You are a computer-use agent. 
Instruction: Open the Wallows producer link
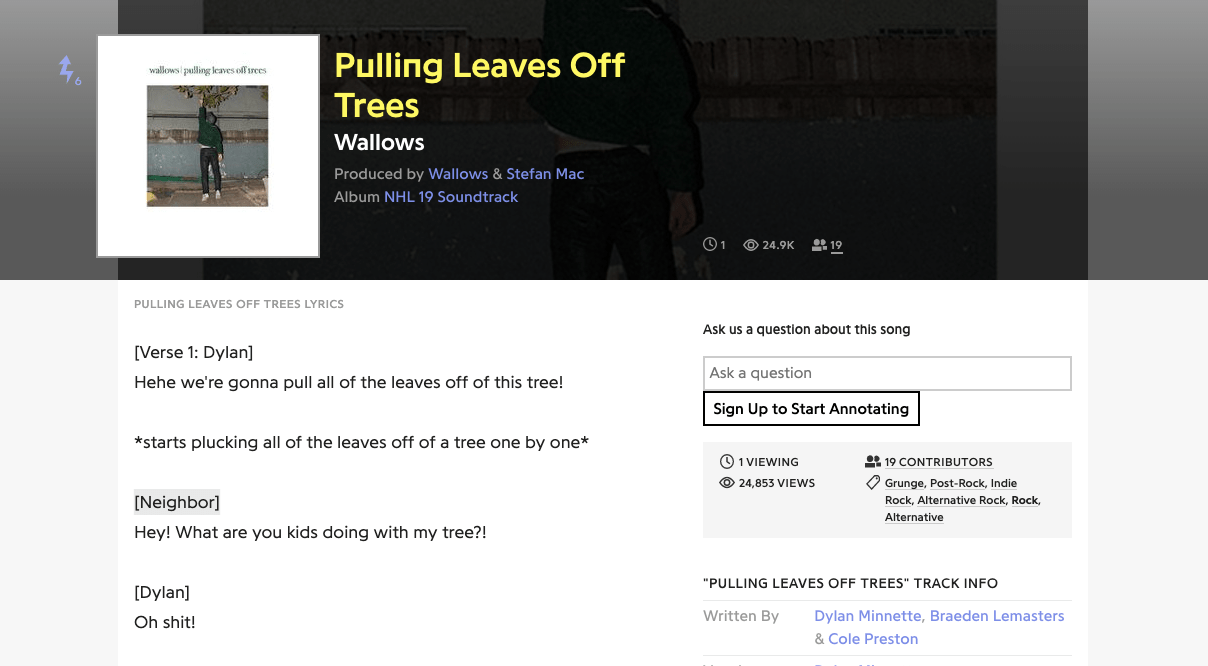coord(458,173)
